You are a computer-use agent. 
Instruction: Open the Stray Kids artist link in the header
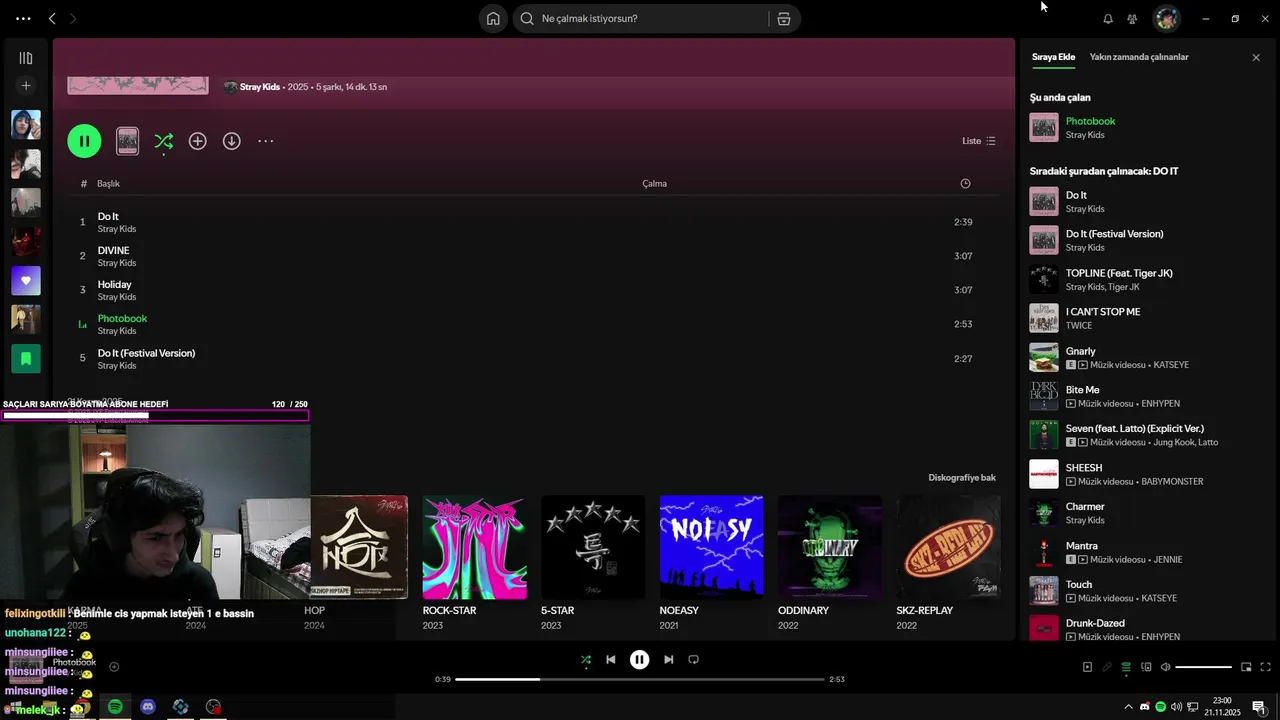260,87
